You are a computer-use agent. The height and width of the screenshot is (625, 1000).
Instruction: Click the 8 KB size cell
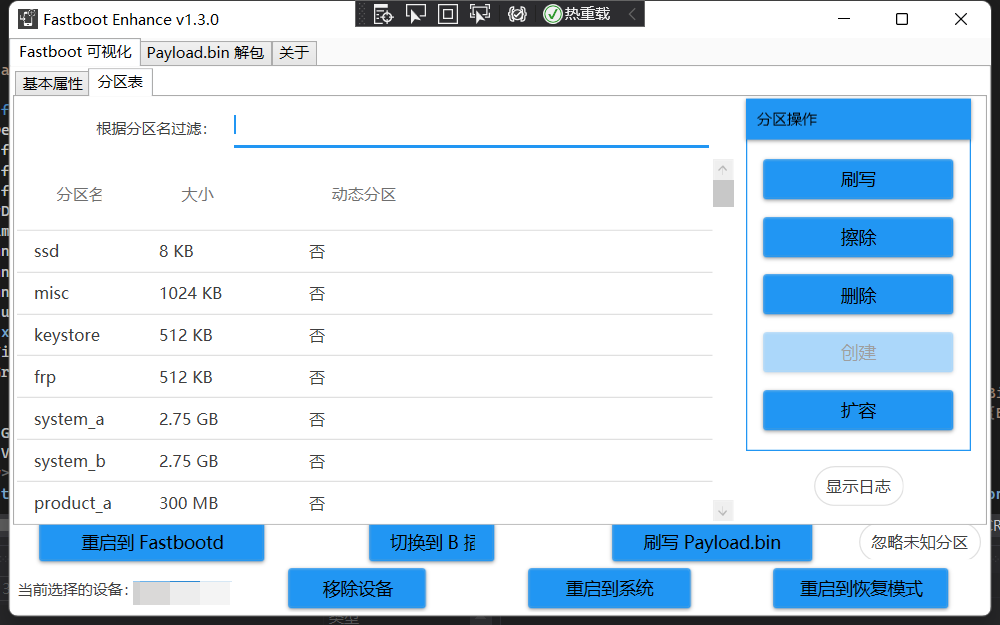pos(176,251)
